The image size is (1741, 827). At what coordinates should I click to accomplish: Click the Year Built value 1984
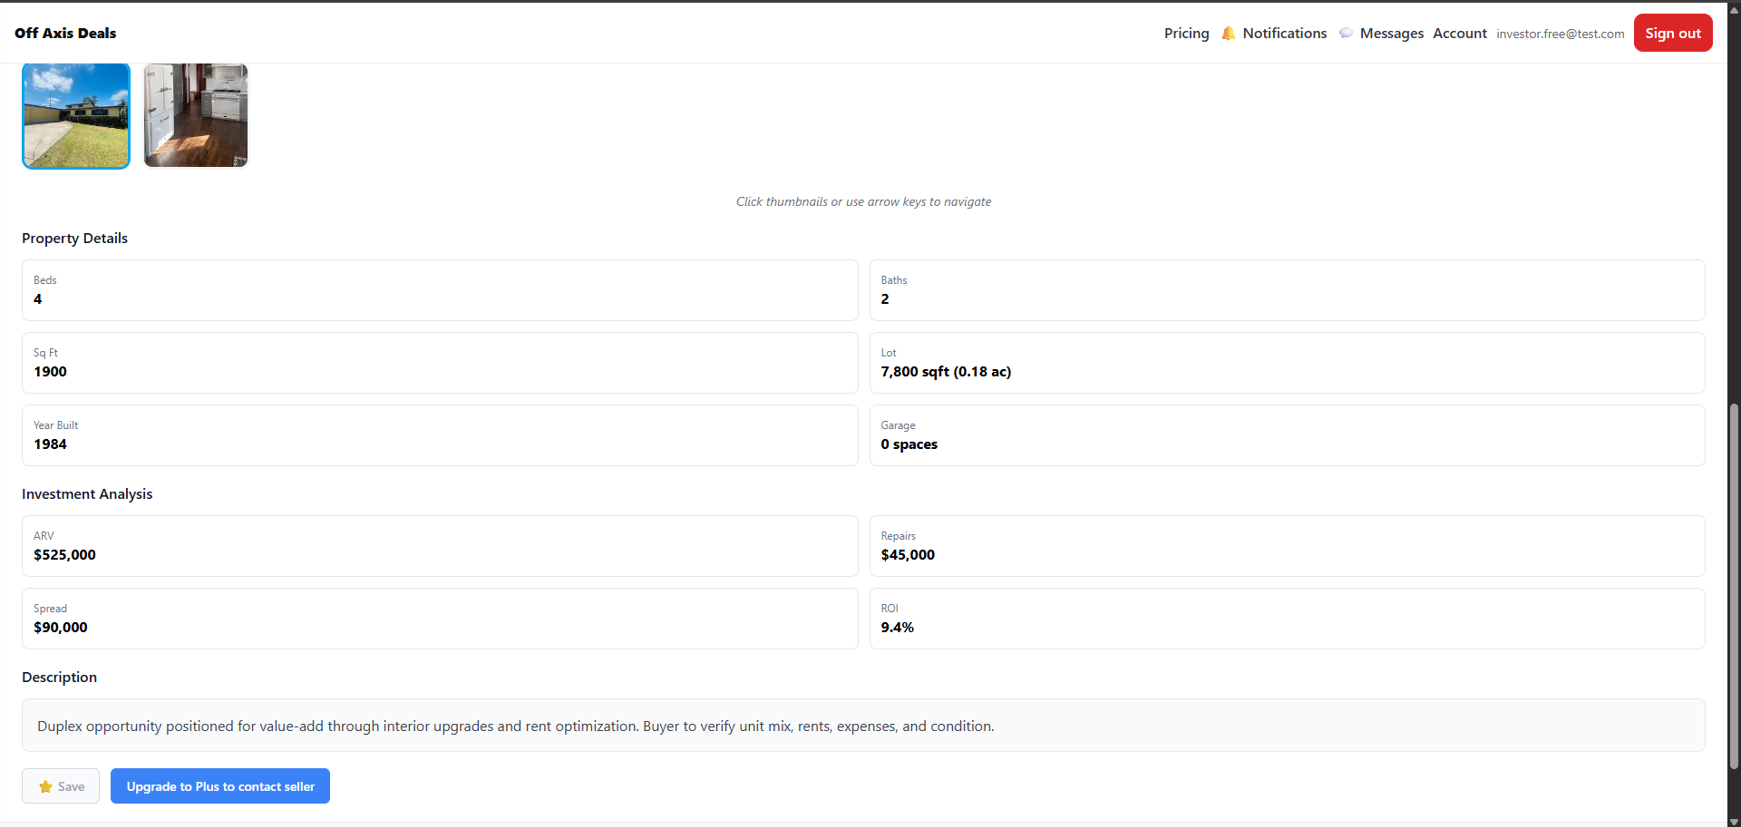(x=50, y=445)
